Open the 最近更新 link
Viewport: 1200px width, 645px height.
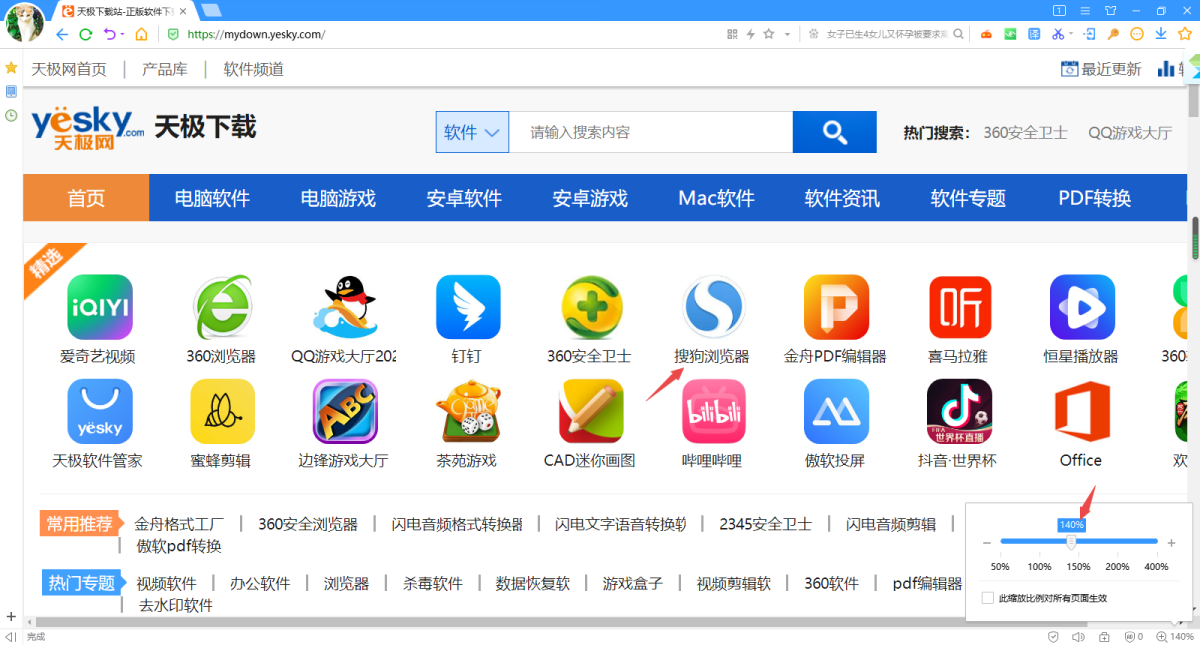point(1101,69)
